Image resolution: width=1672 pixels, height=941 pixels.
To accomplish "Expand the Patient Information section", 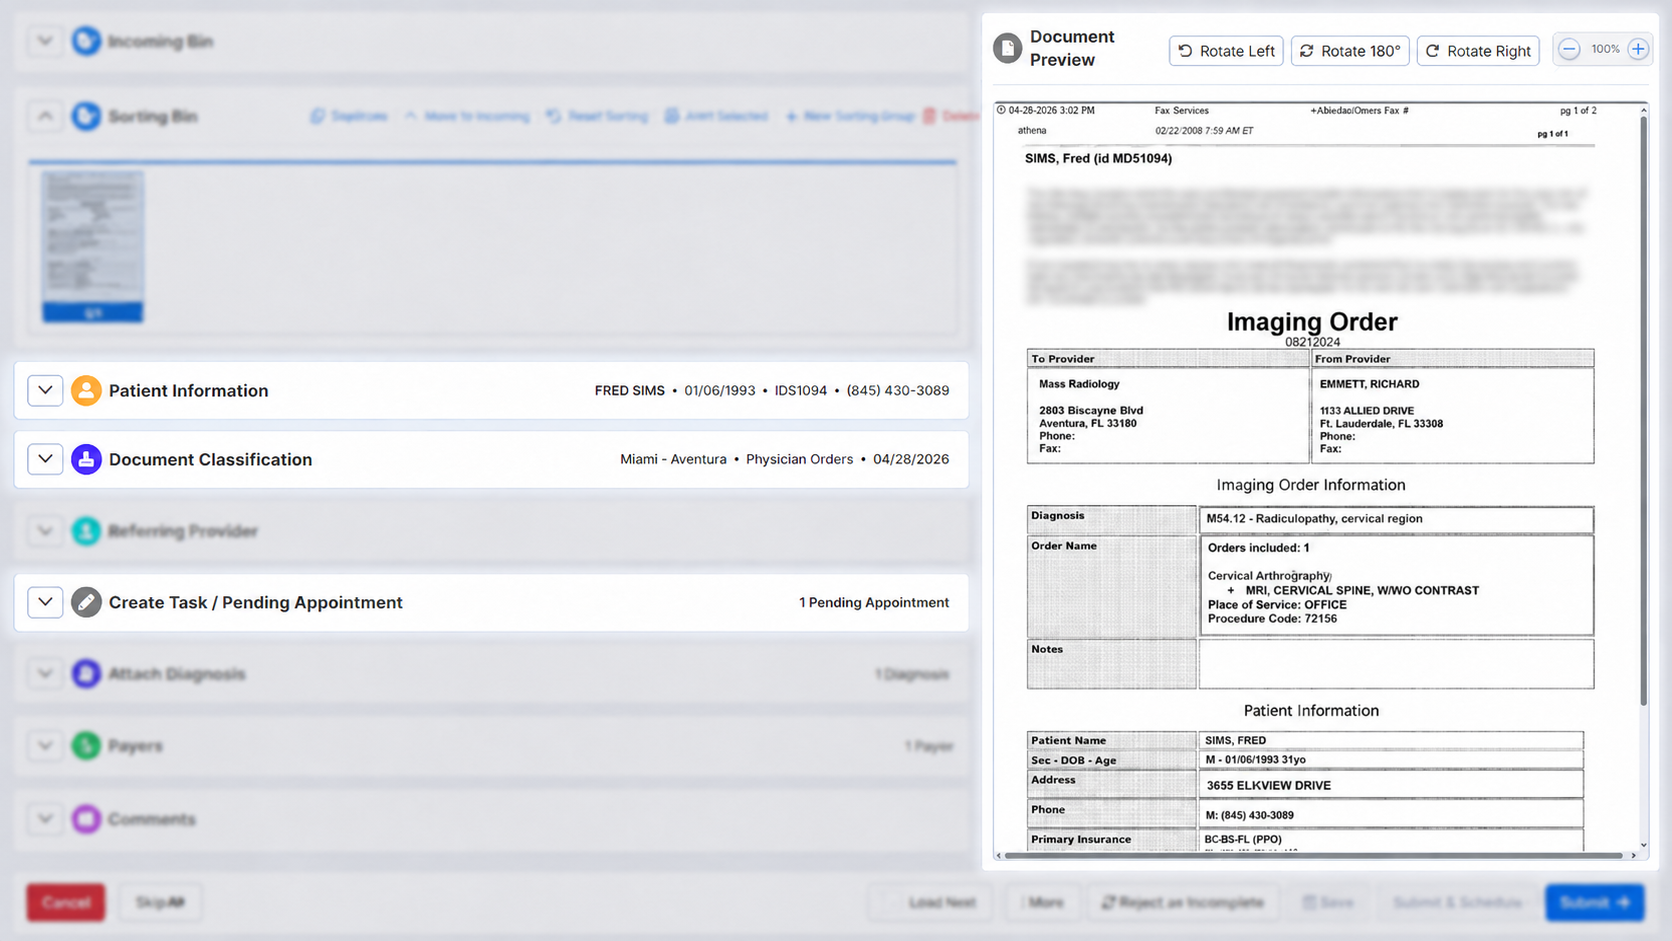I will 45,390.
